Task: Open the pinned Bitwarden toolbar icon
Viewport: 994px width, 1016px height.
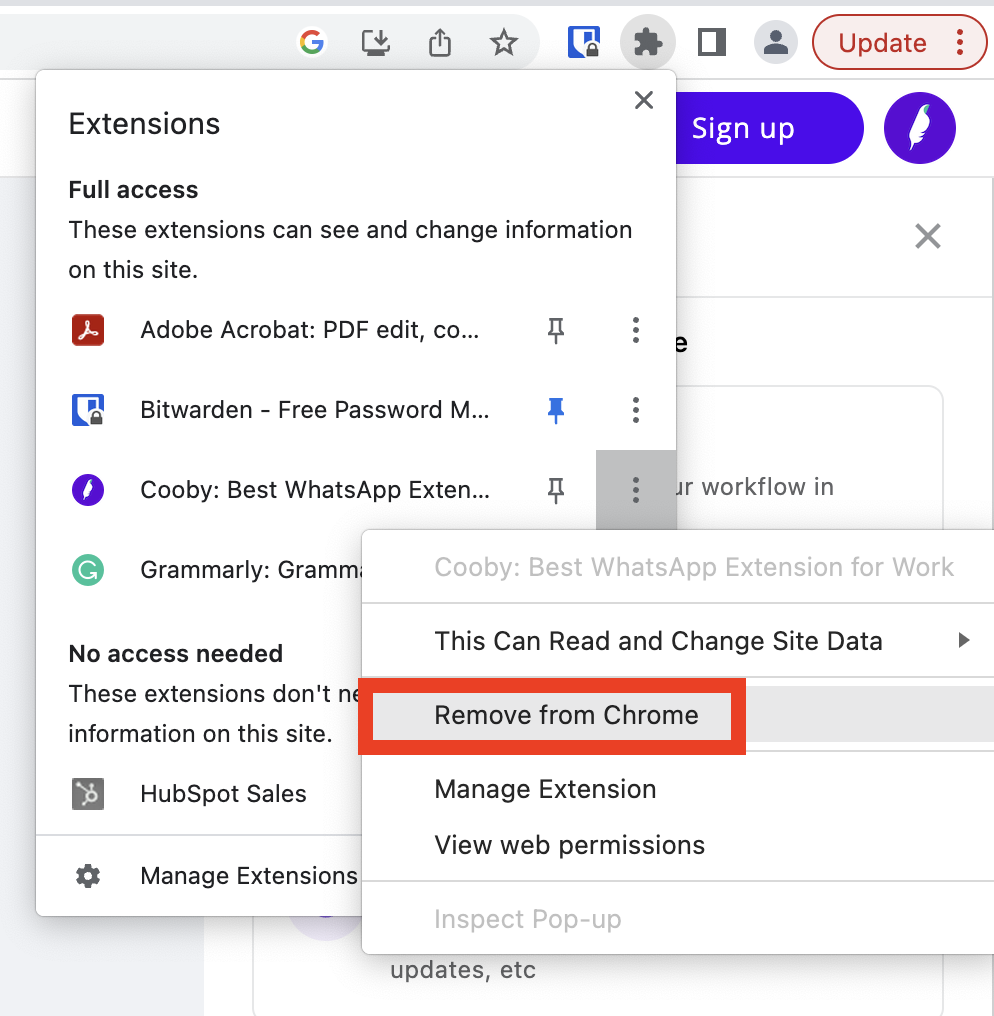Action: pyautogui.click(x=584, y=43)
